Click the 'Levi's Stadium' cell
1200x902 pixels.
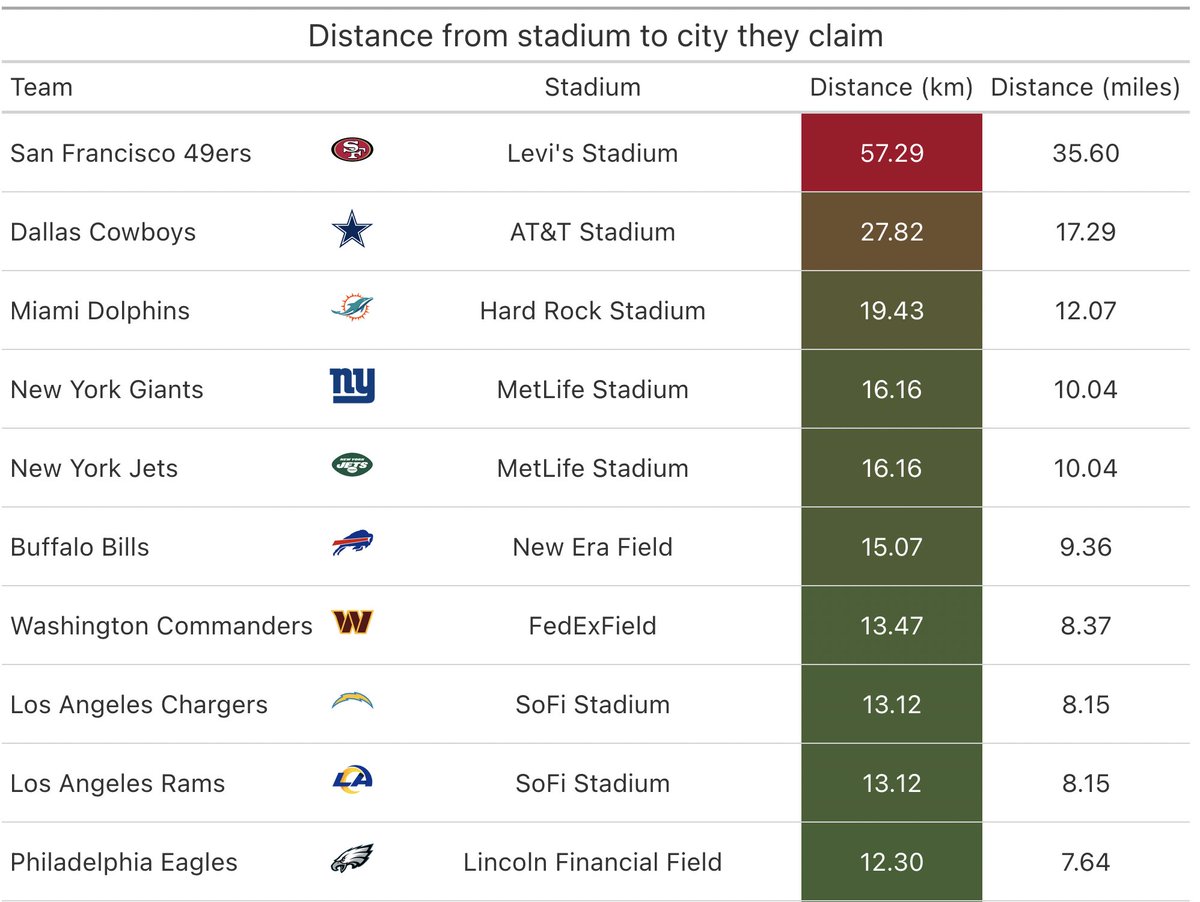tap(592, 153)
